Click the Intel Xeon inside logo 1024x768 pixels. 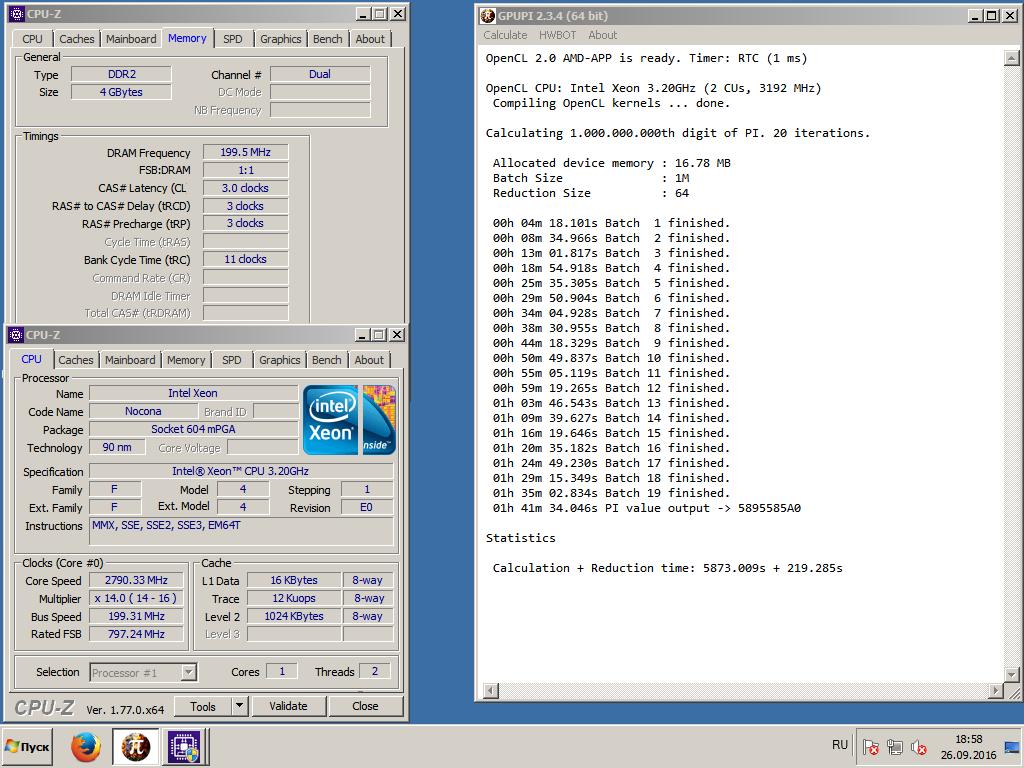(349, 420)
